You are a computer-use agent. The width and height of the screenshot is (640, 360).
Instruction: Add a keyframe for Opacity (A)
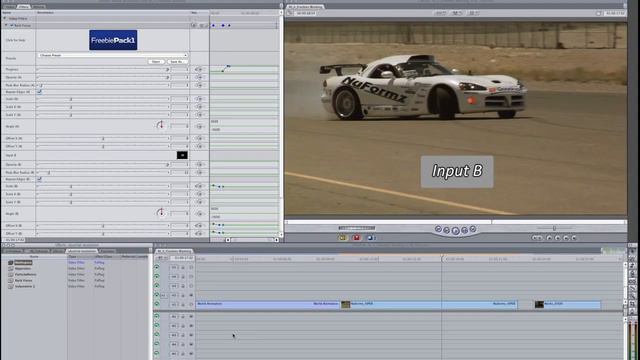[200, 77]
